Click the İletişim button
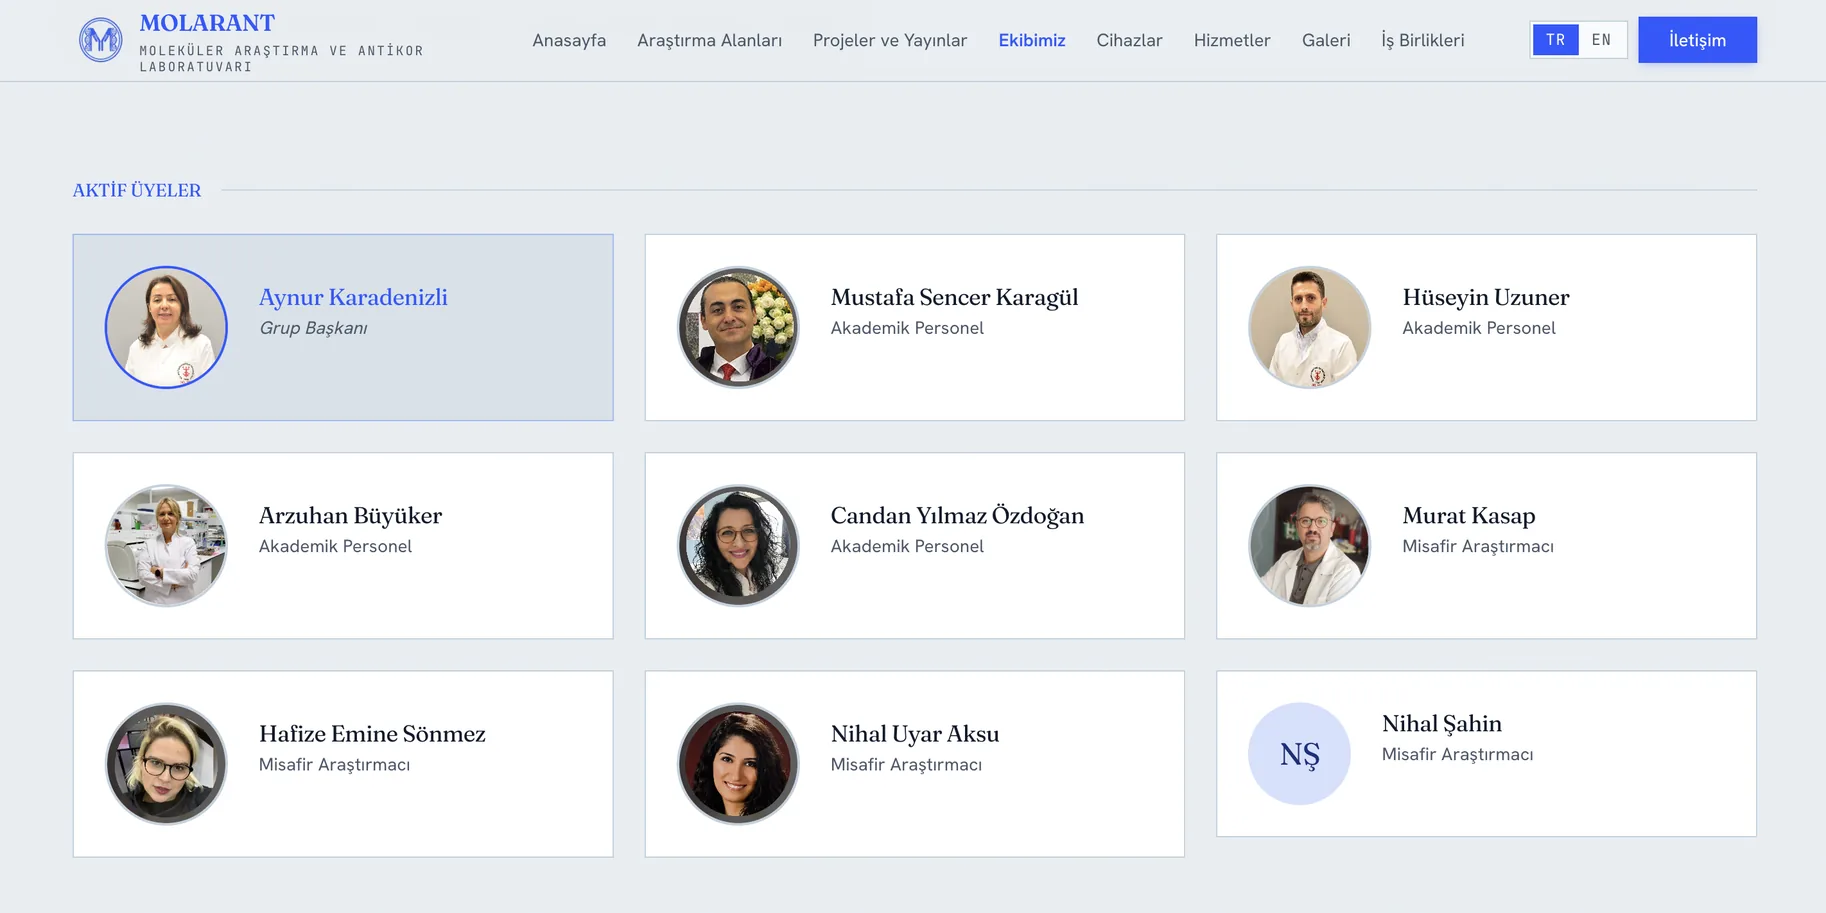This screenshot has width=1826, height=913. click(1697, 40)
